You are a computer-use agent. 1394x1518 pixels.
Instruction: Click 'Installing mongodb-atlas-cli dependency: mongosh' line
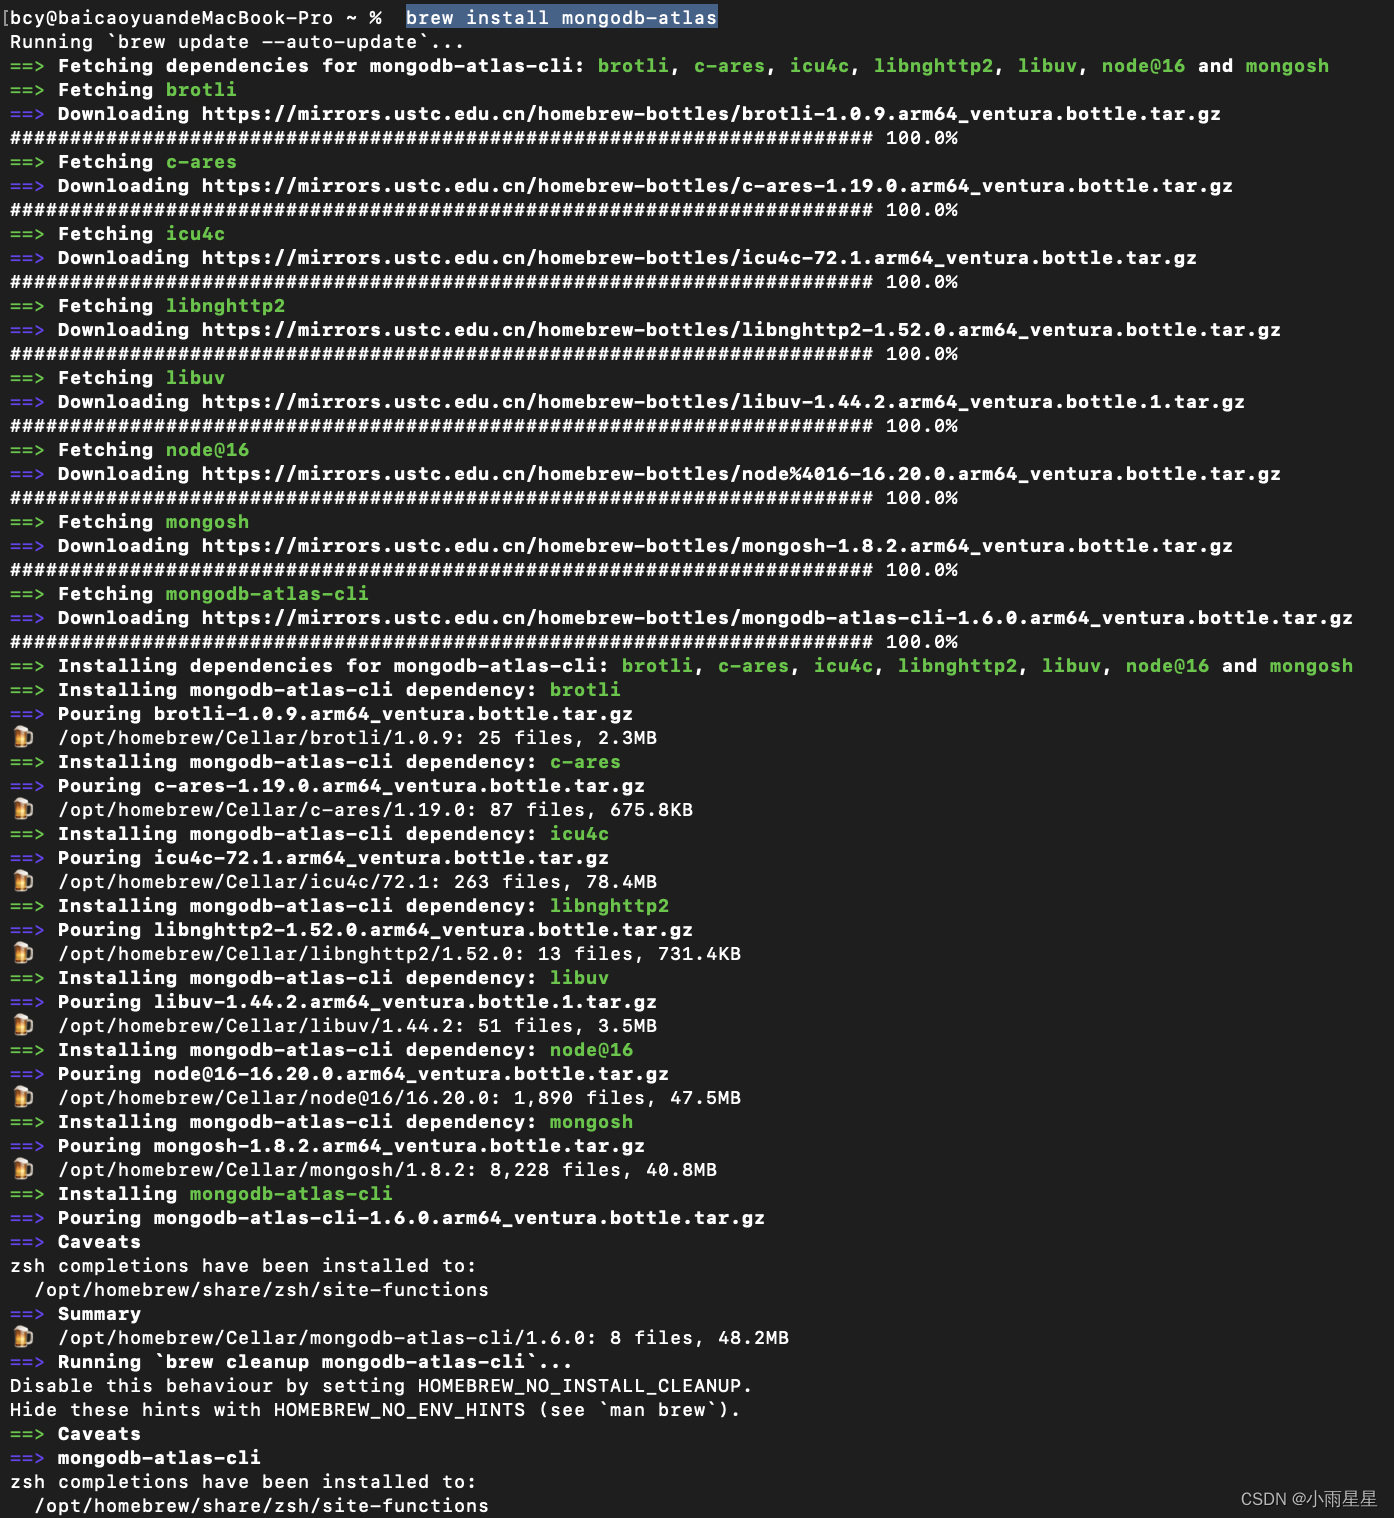click(x=321, y=1122)
